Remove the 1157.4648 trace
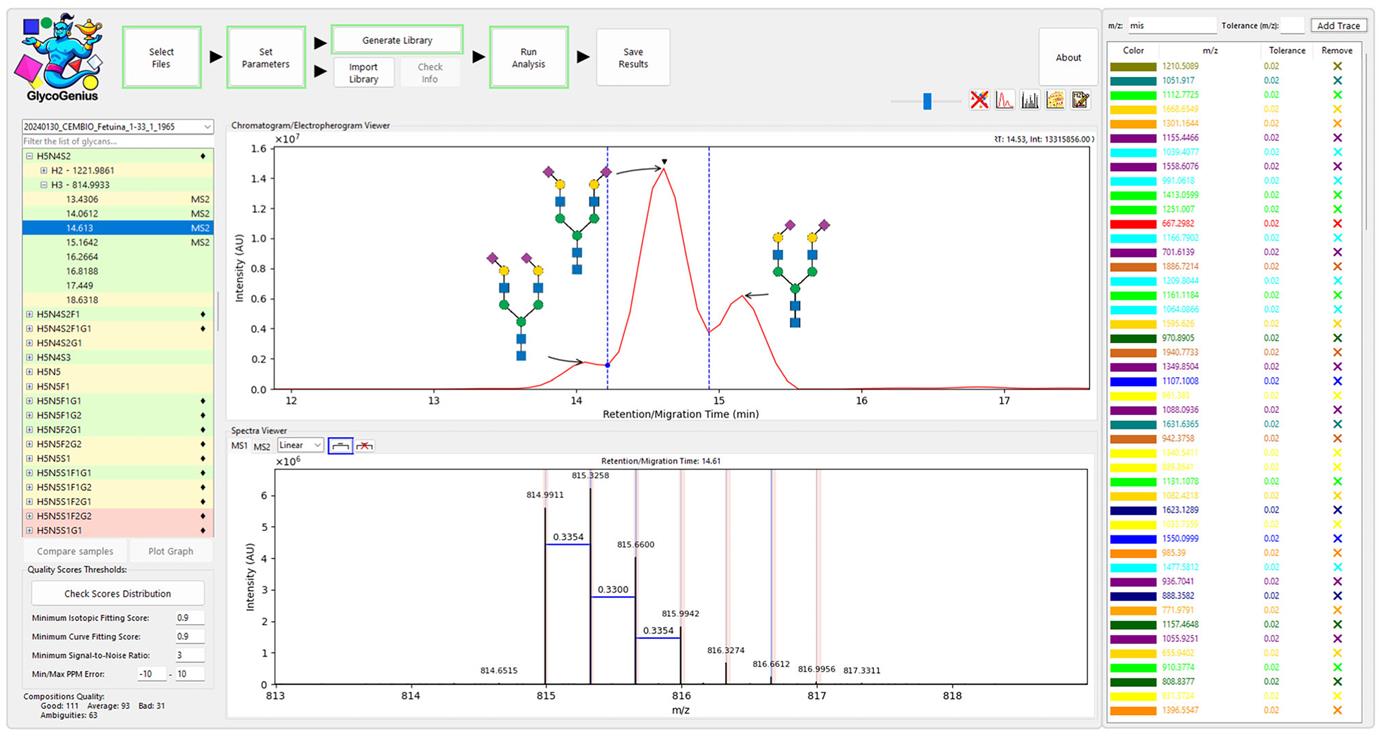The width and height of the screenshot is (1383, 739). pos(1337,624)
